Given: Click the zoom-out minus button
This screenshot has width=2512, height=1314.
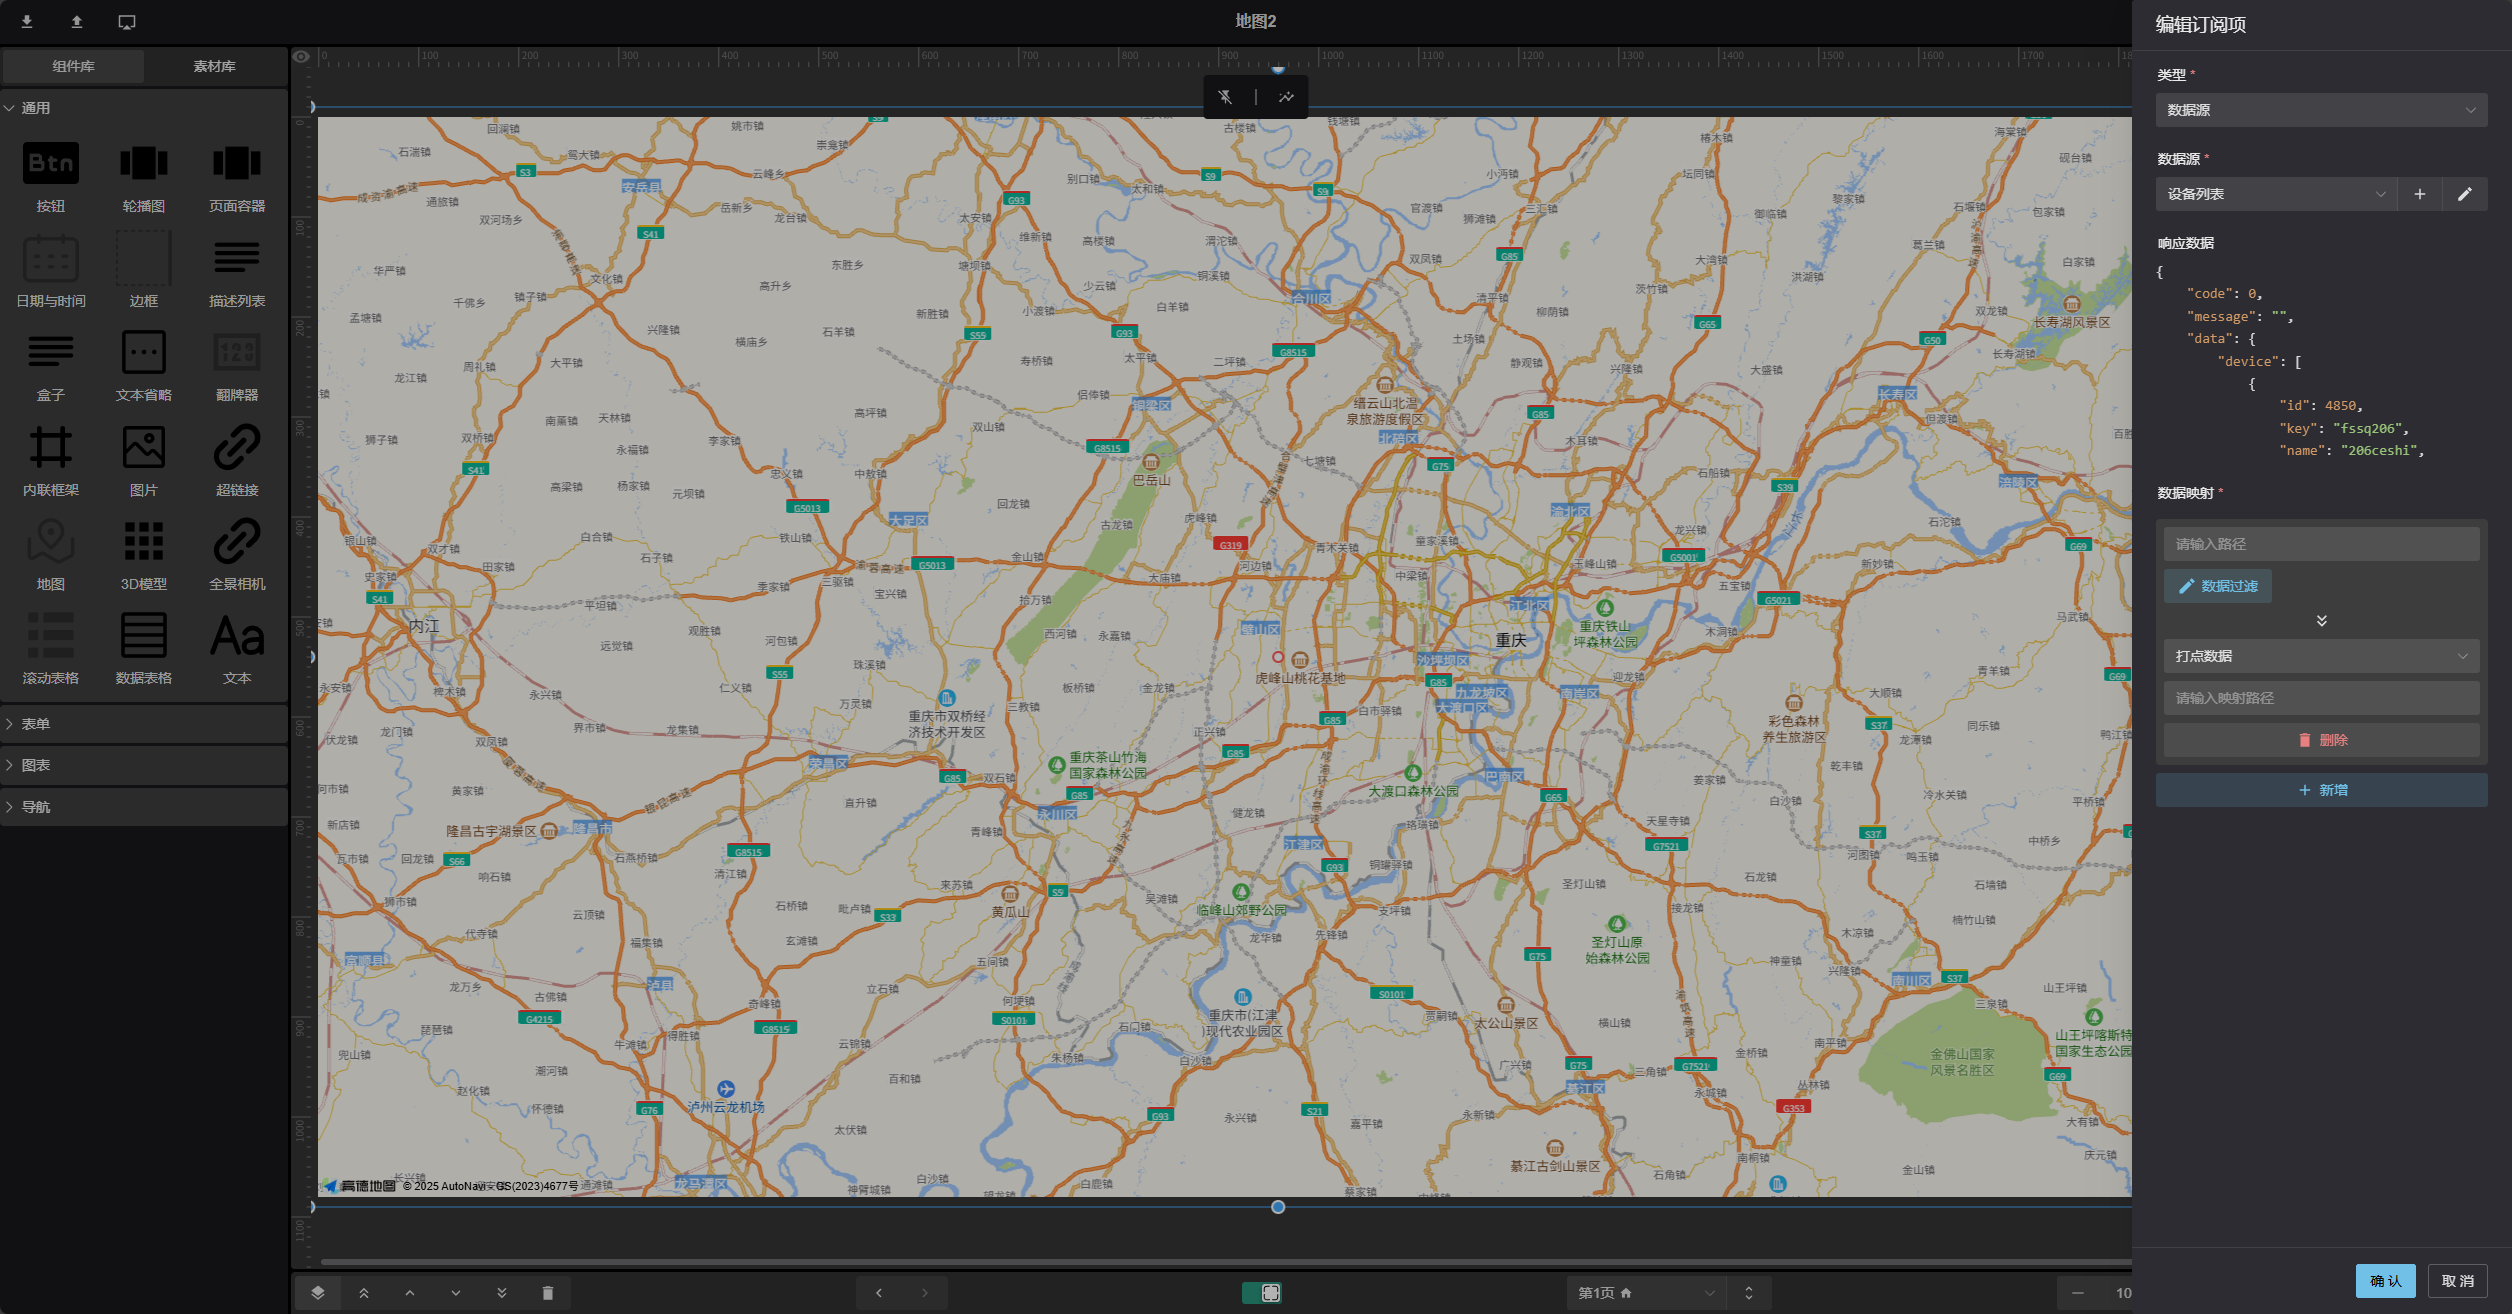Looking at the screenshot, I should coord(2078,1292).
